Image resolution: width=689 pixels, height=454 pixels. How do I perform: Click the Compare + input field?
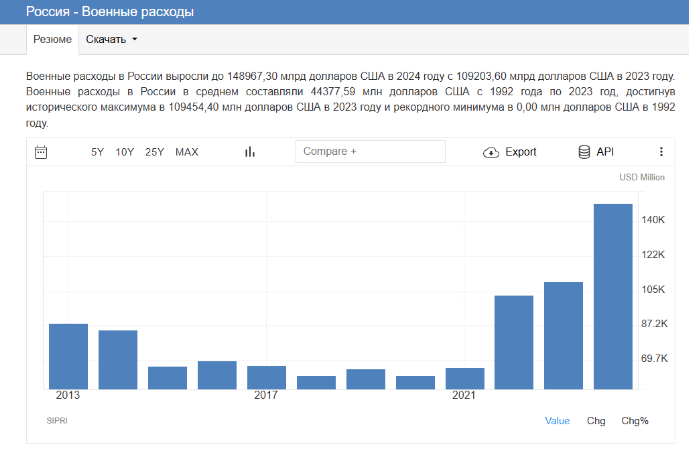coord(370,151)
